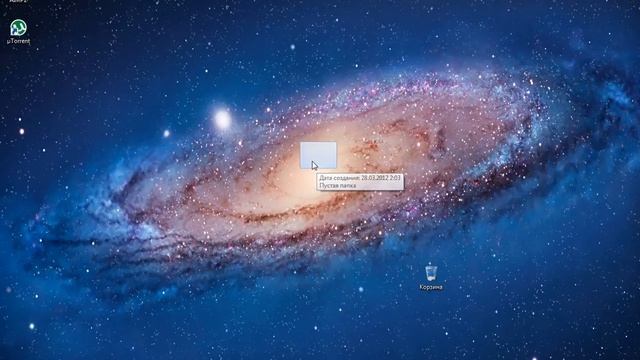
Task: Select the invisible folder highlighted at center
Action: pos(318,155)
